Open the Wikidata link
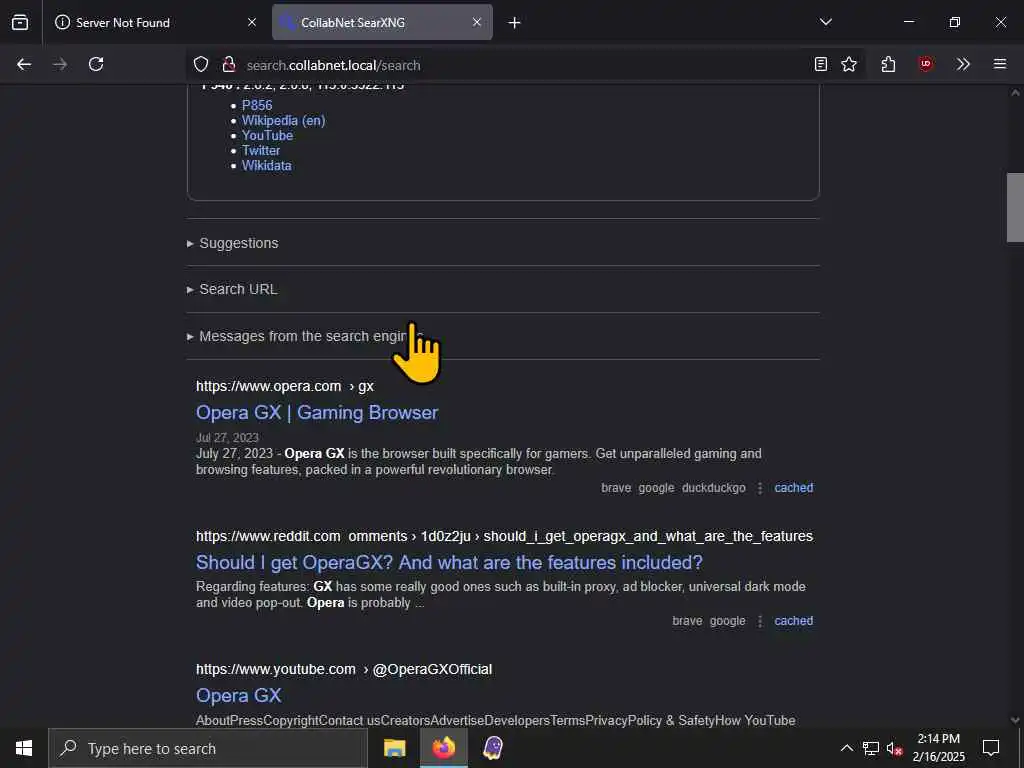 pyautogui.click(x=266, y=165)
